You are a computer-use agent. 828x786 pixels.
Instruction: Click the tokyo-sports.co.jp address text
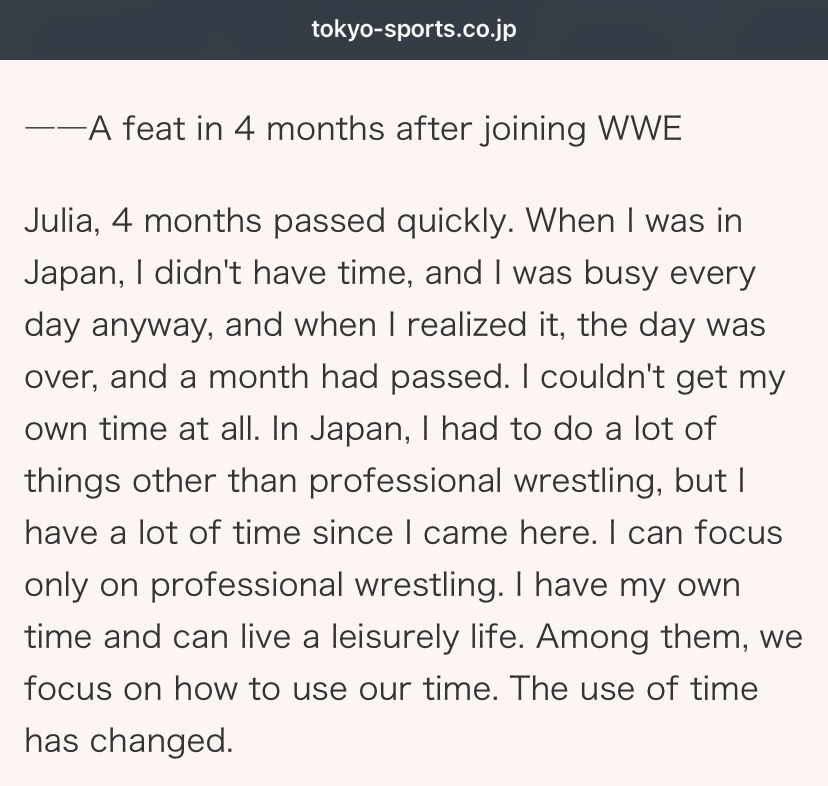point(414,30)
